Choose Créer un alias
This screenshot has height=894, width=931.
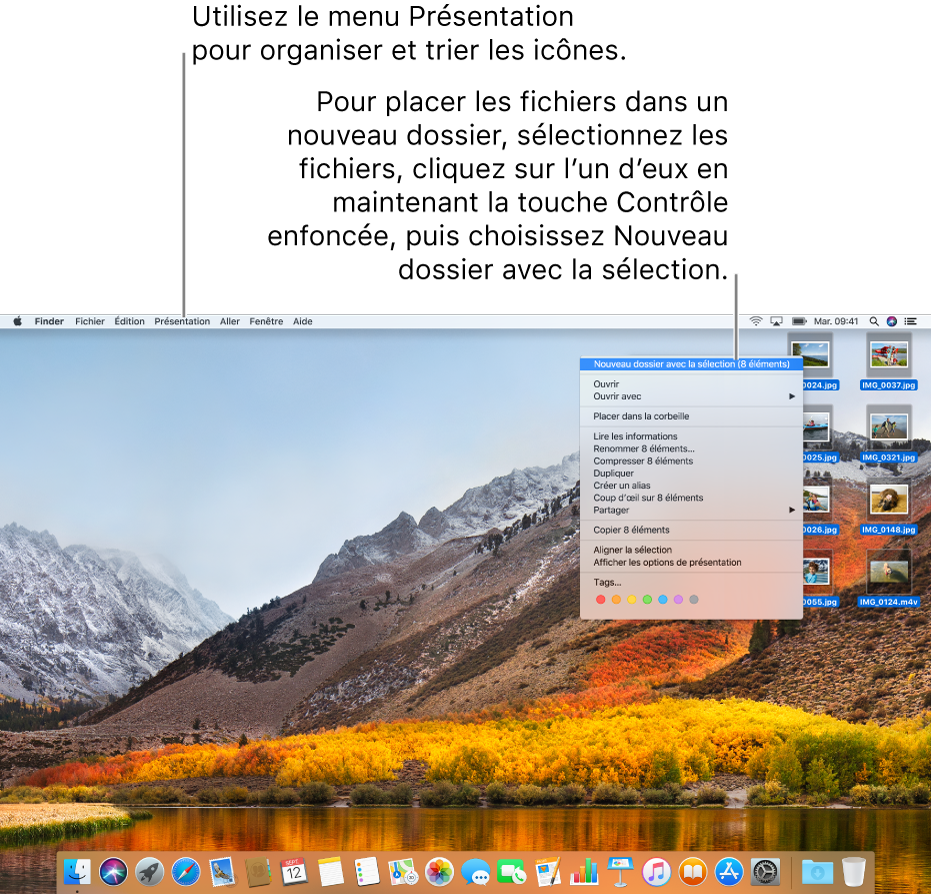[x=691, y=486]
